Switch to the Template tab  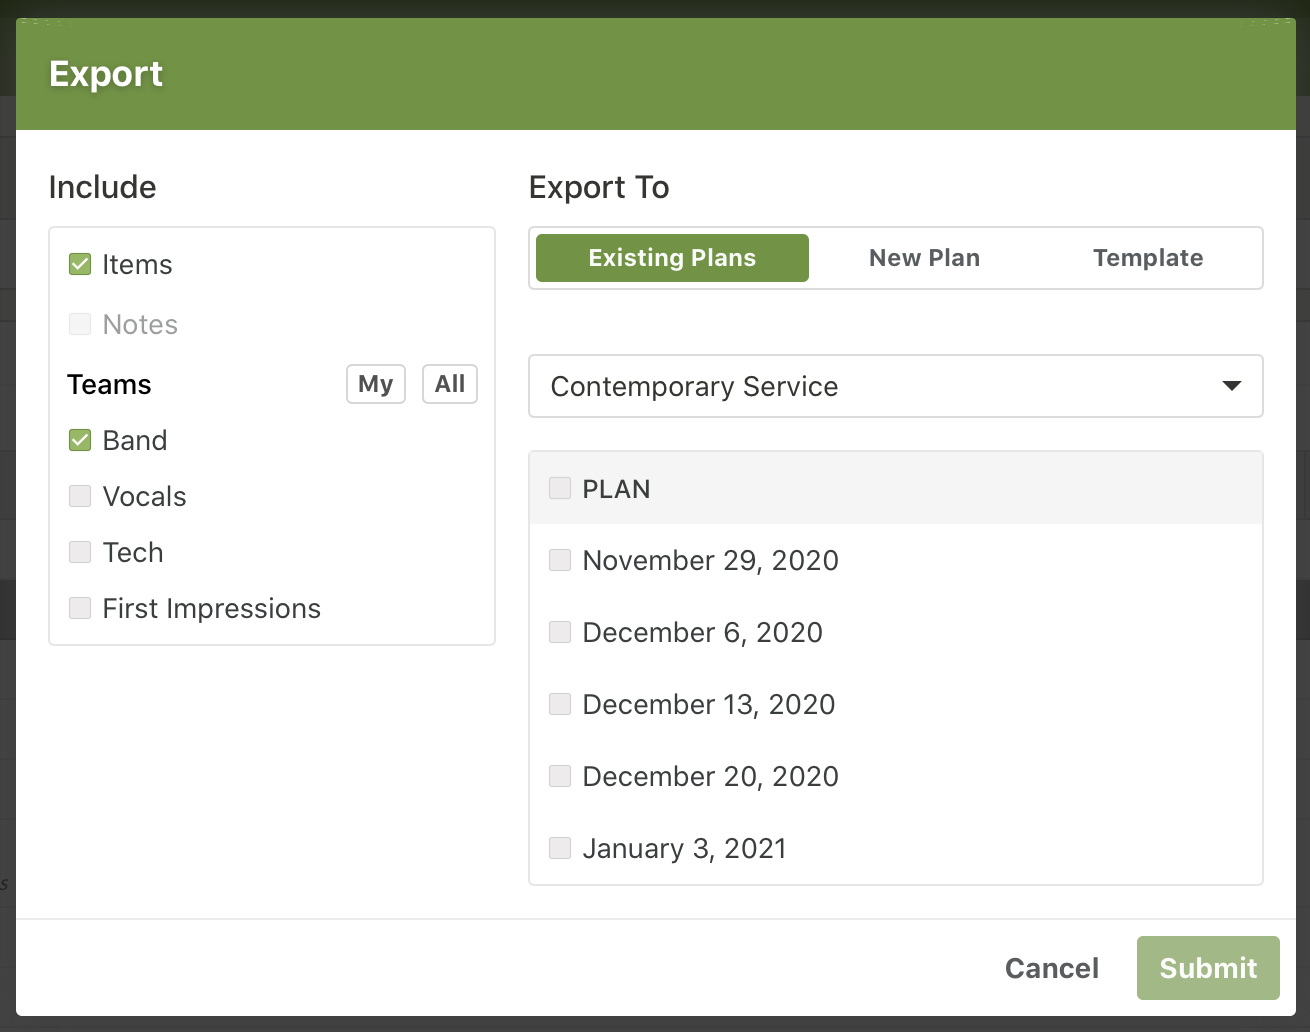coord(1147,258)
